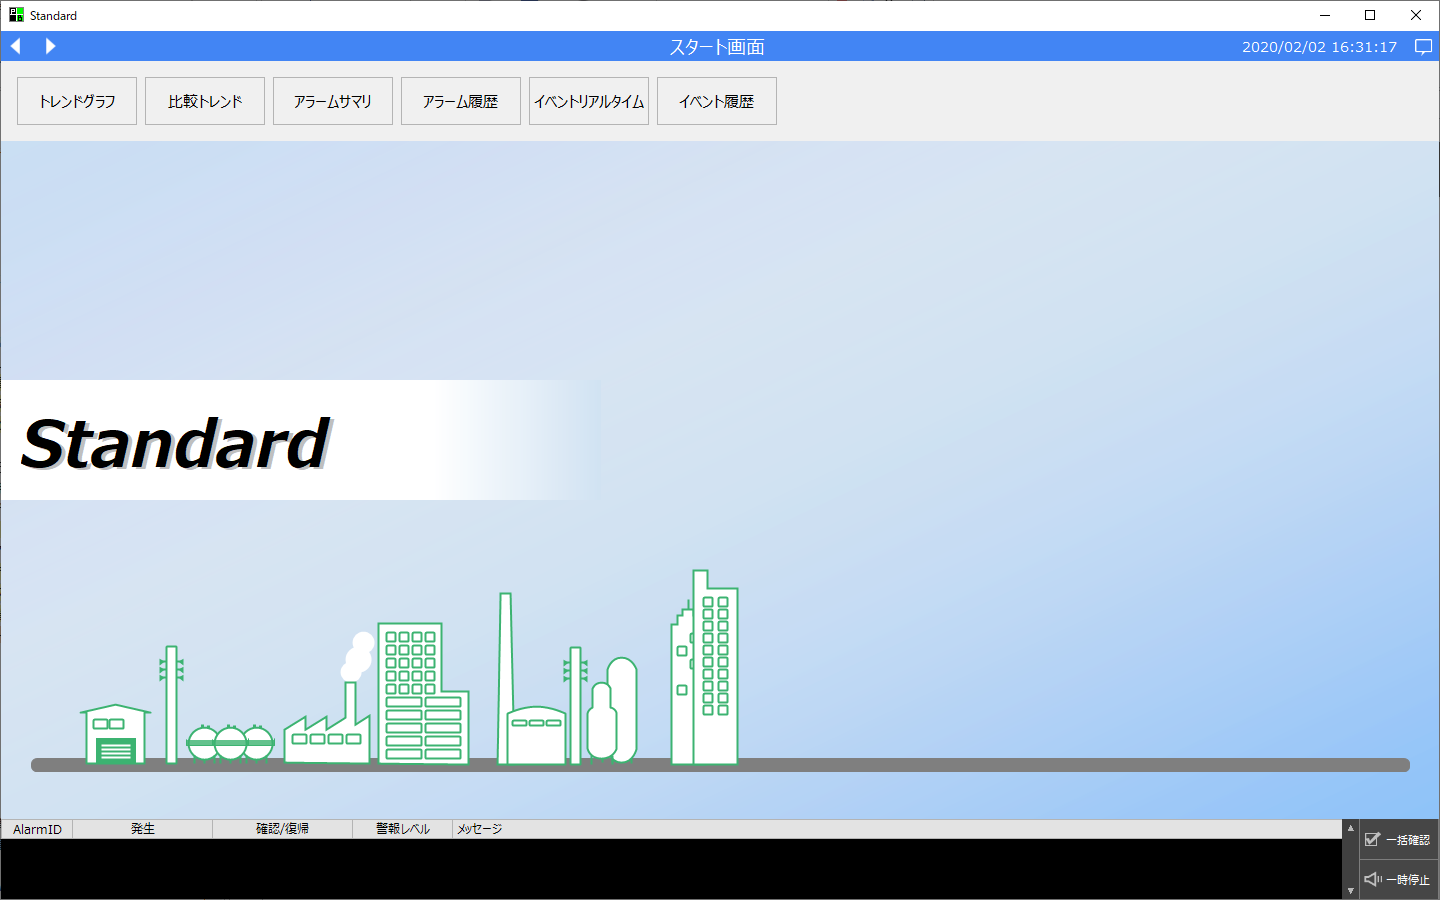Click the 一括確認 acknowledge-all checkmark button
Viewport: 1440px width, 900px height.
[1398, 840]
